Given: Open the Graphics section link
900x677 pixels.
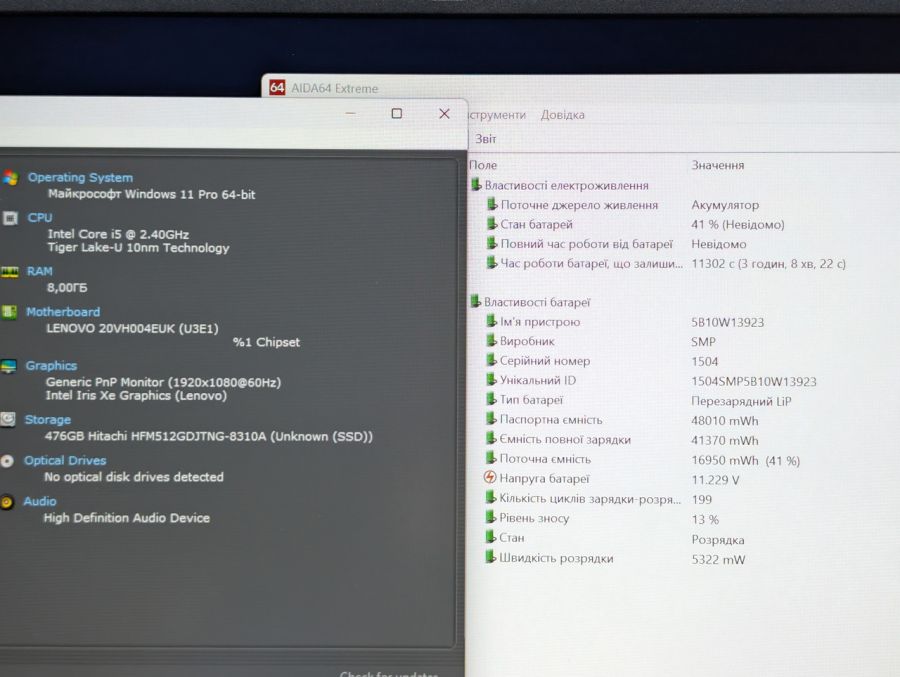Looking at the screenshot, I should coord(51,366).
